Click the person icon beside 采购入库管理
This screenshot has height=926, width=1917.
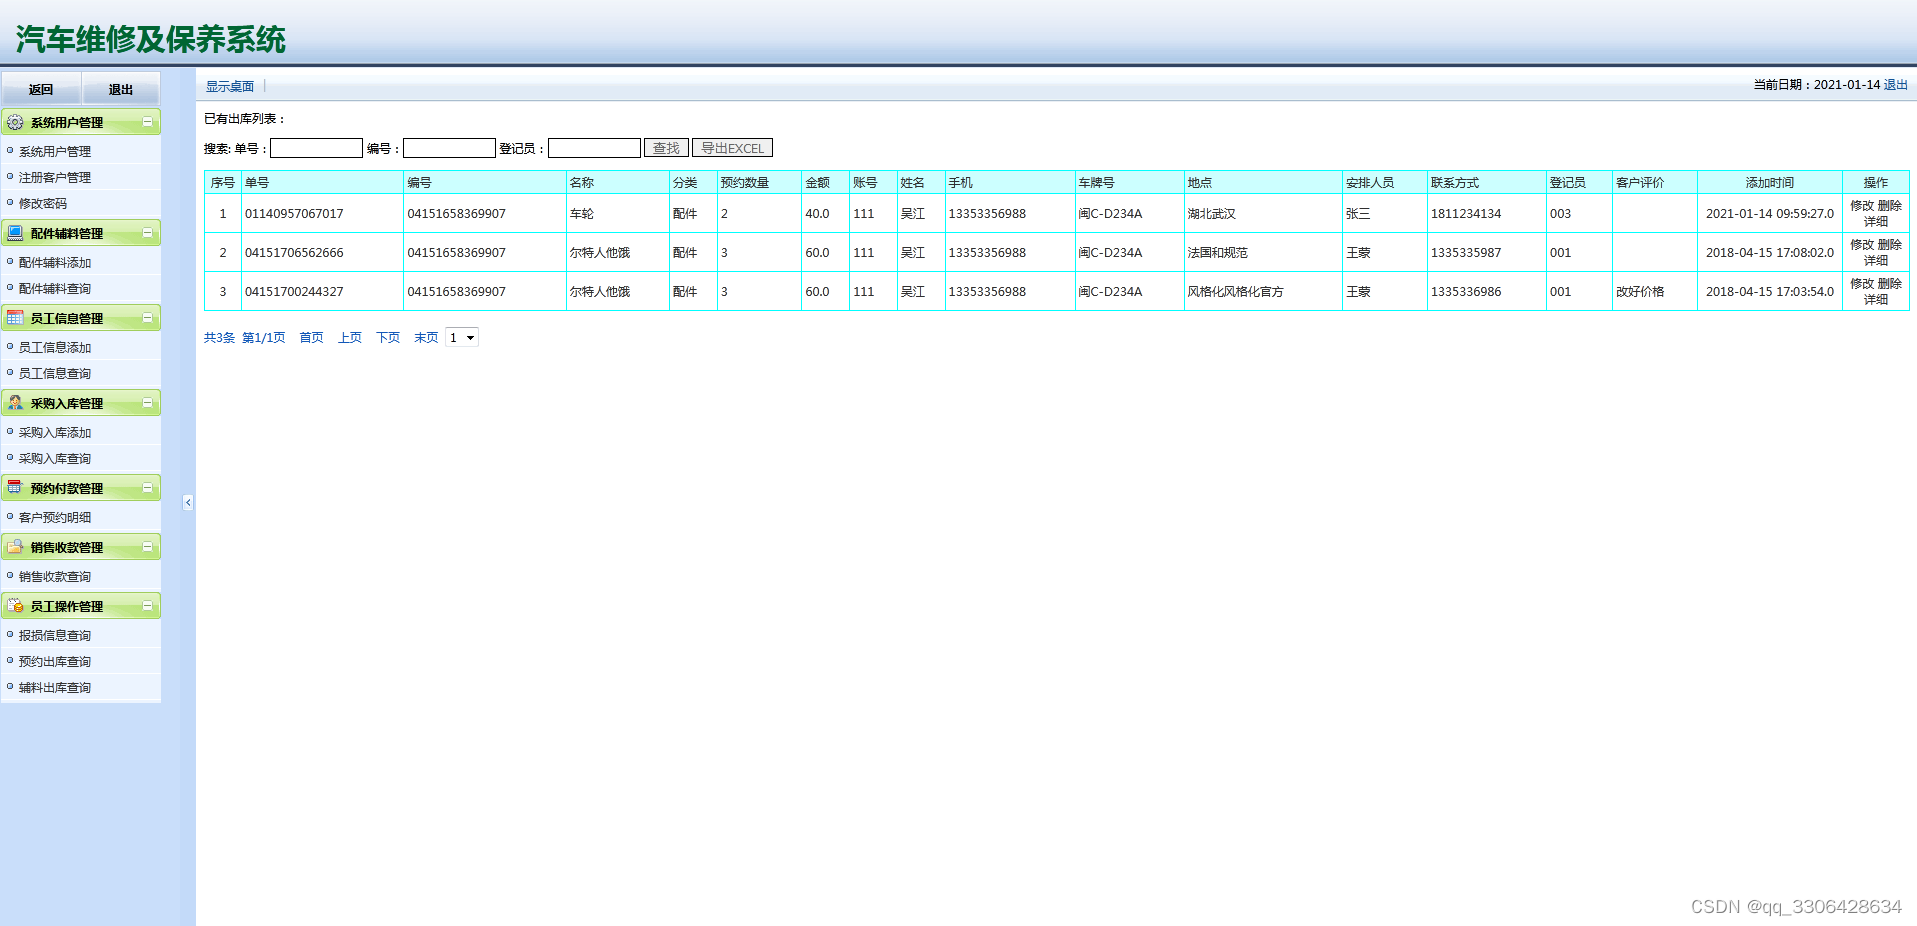15,403
